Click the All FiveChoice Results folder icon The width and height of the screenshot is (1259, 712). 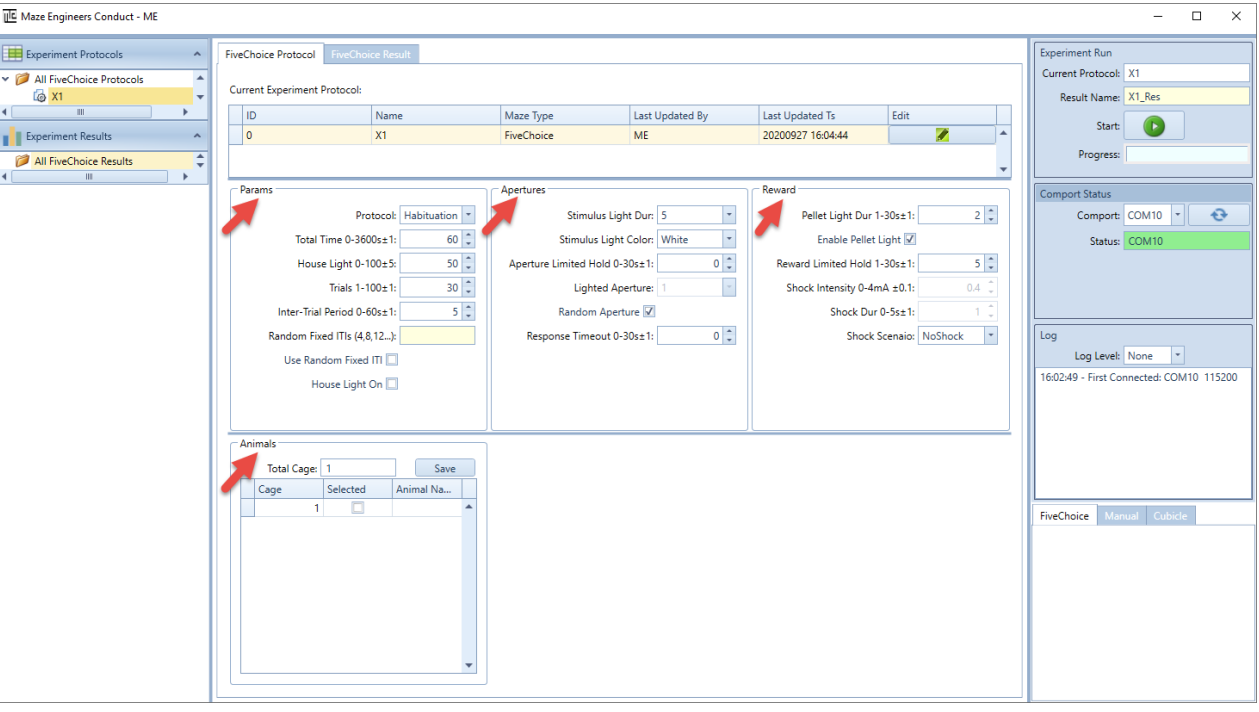(23, 161)
